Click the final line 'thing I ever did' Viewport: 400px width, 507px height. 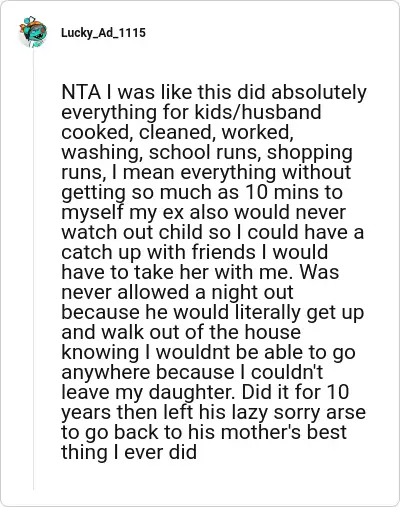point(129,452)
